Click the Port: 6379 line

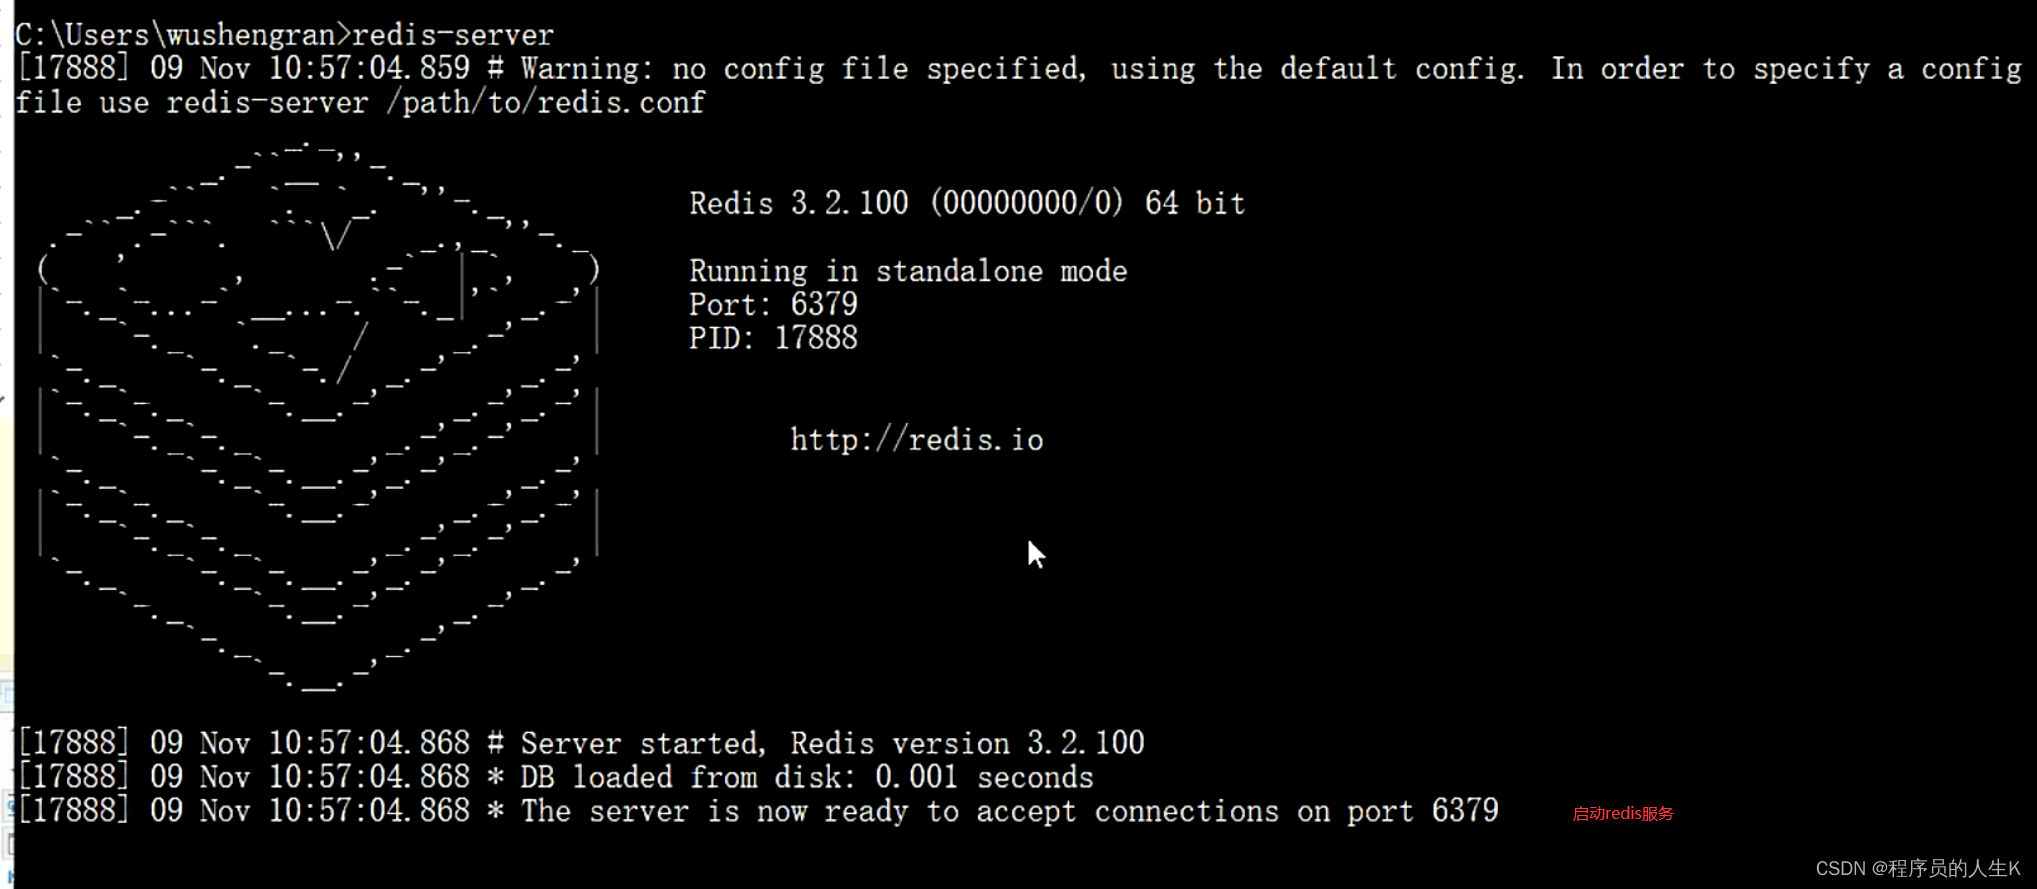773,305
